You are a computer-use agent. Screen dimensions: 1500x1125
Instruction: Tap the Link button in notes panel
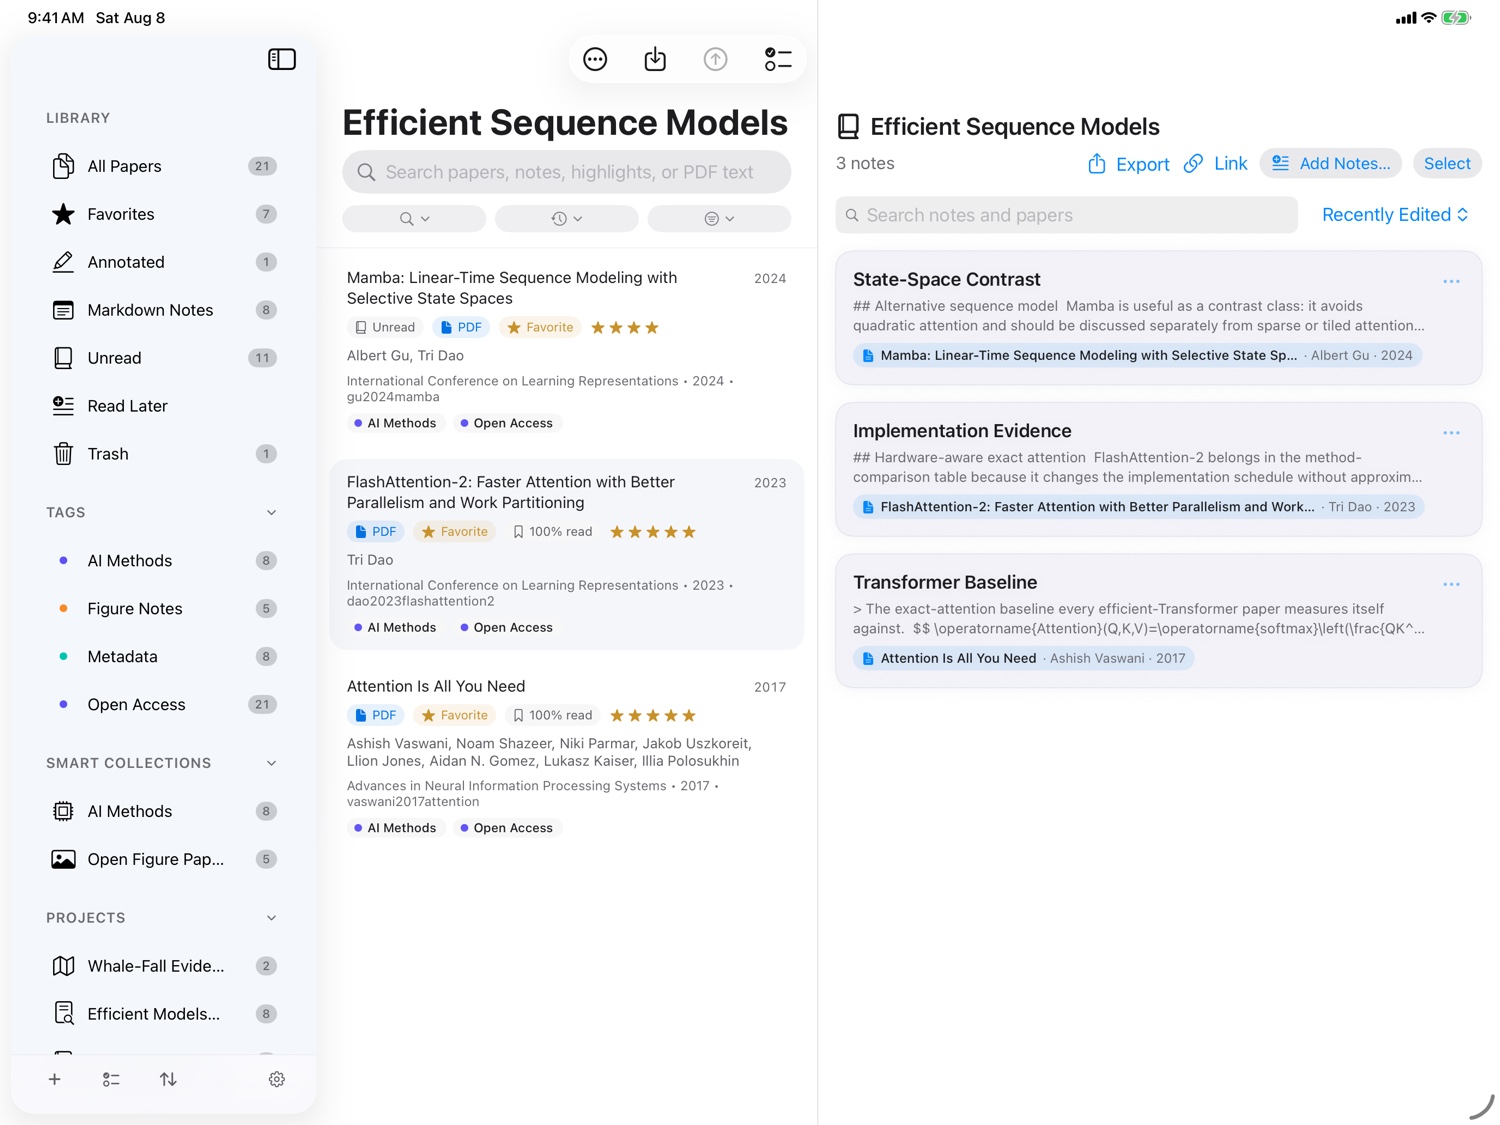pyautogui.click(x=1216, y=164)
